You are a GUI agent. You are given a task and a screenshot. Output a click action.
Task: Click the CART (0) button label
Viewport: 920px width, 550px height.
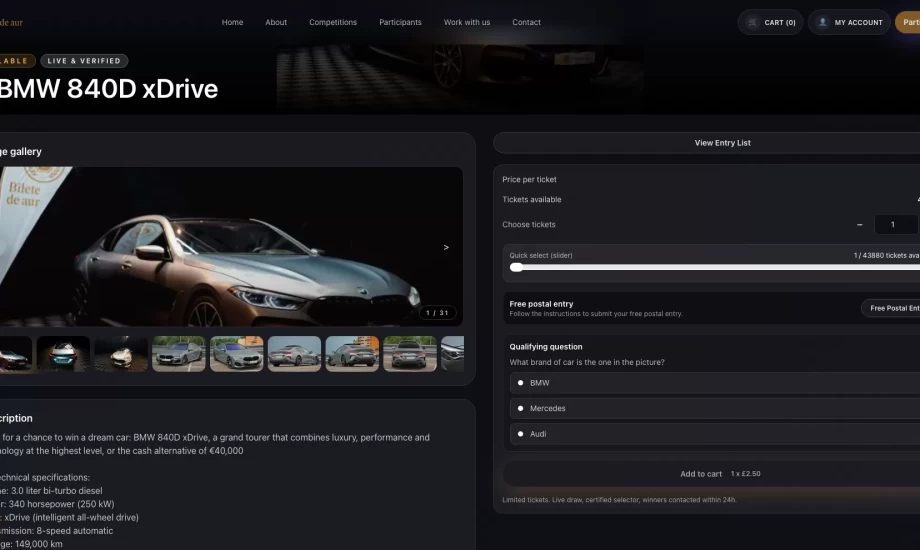780,22
